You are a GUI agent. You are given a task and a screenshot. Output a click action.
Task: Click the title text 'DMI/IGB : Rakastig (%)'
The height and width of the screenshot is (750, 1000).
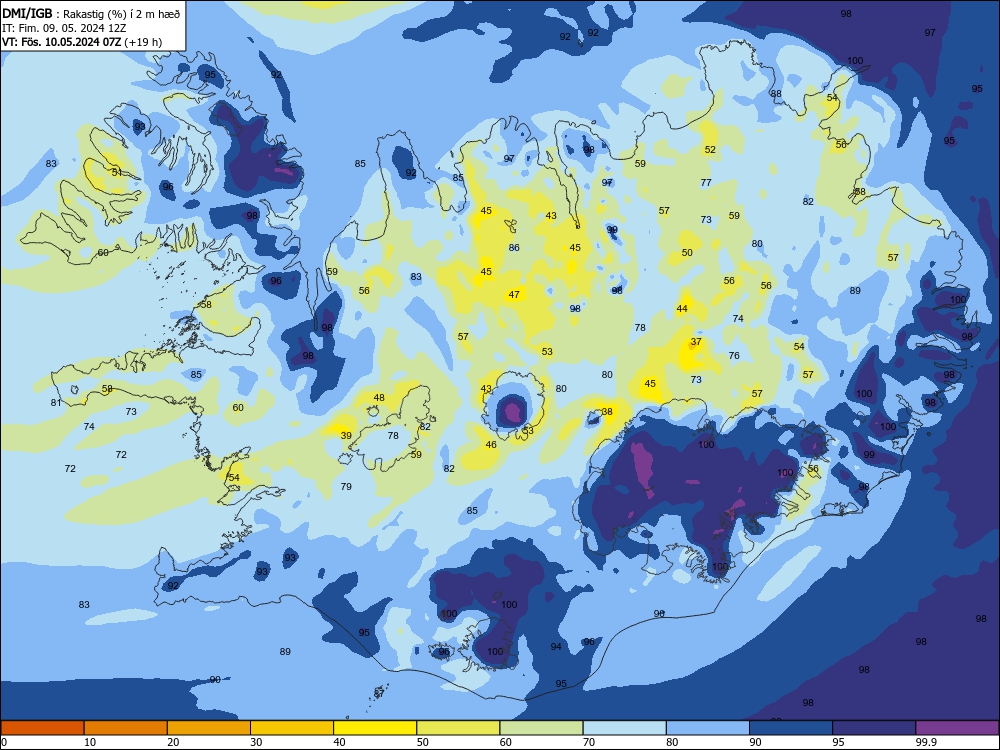pos(64,14)
